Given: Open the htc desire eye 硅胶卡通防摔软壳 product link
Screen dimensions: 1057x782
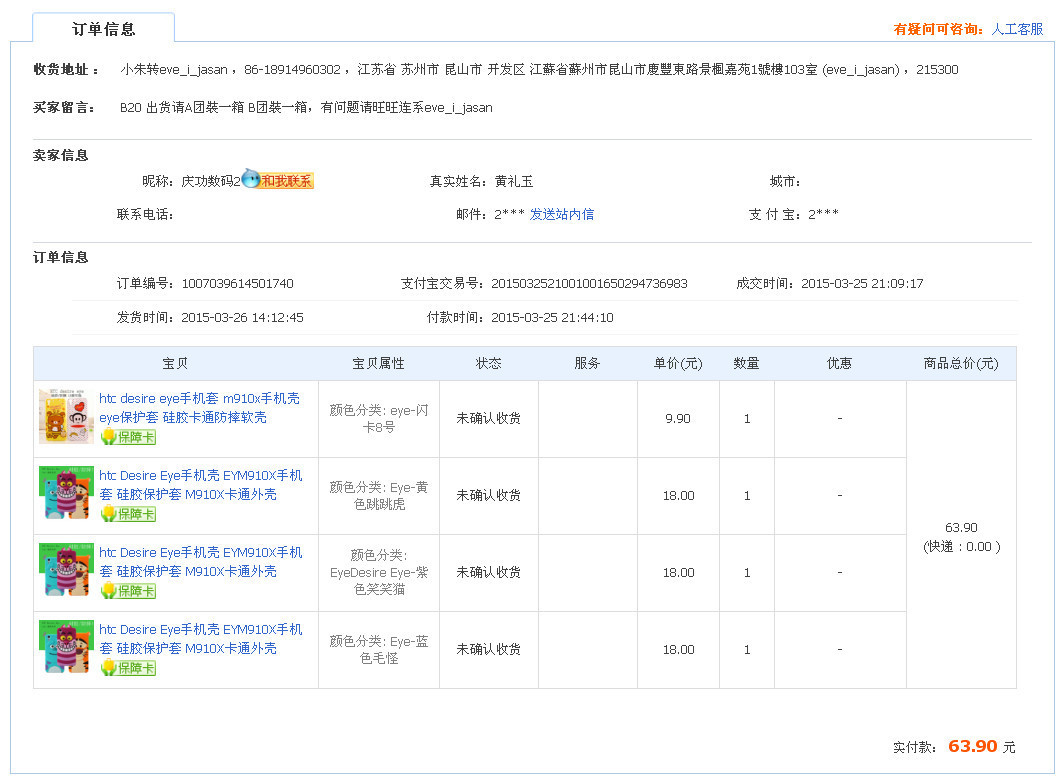Looking at the screenshot, I should tap(198, 407).
